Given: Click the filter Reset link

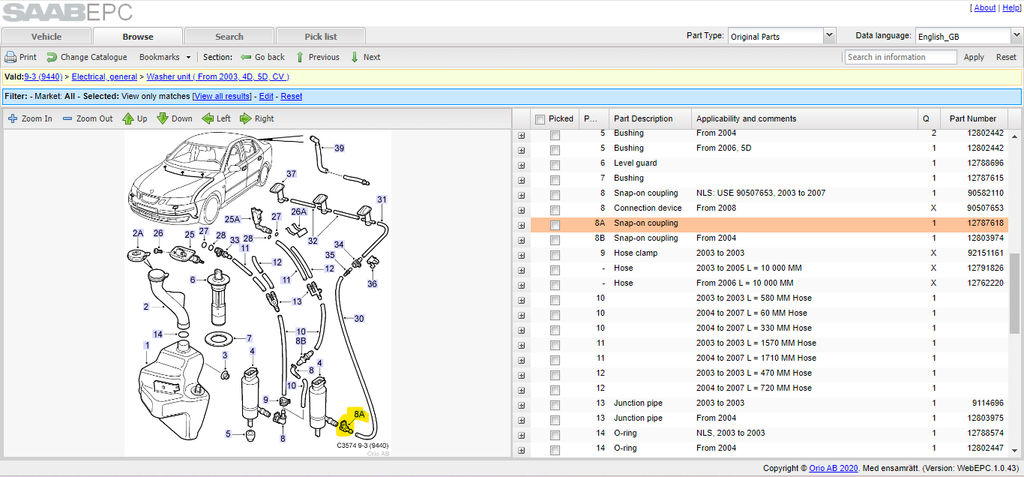Looking at the screenshot, I should pyautogui.click(x=291, y=97).
